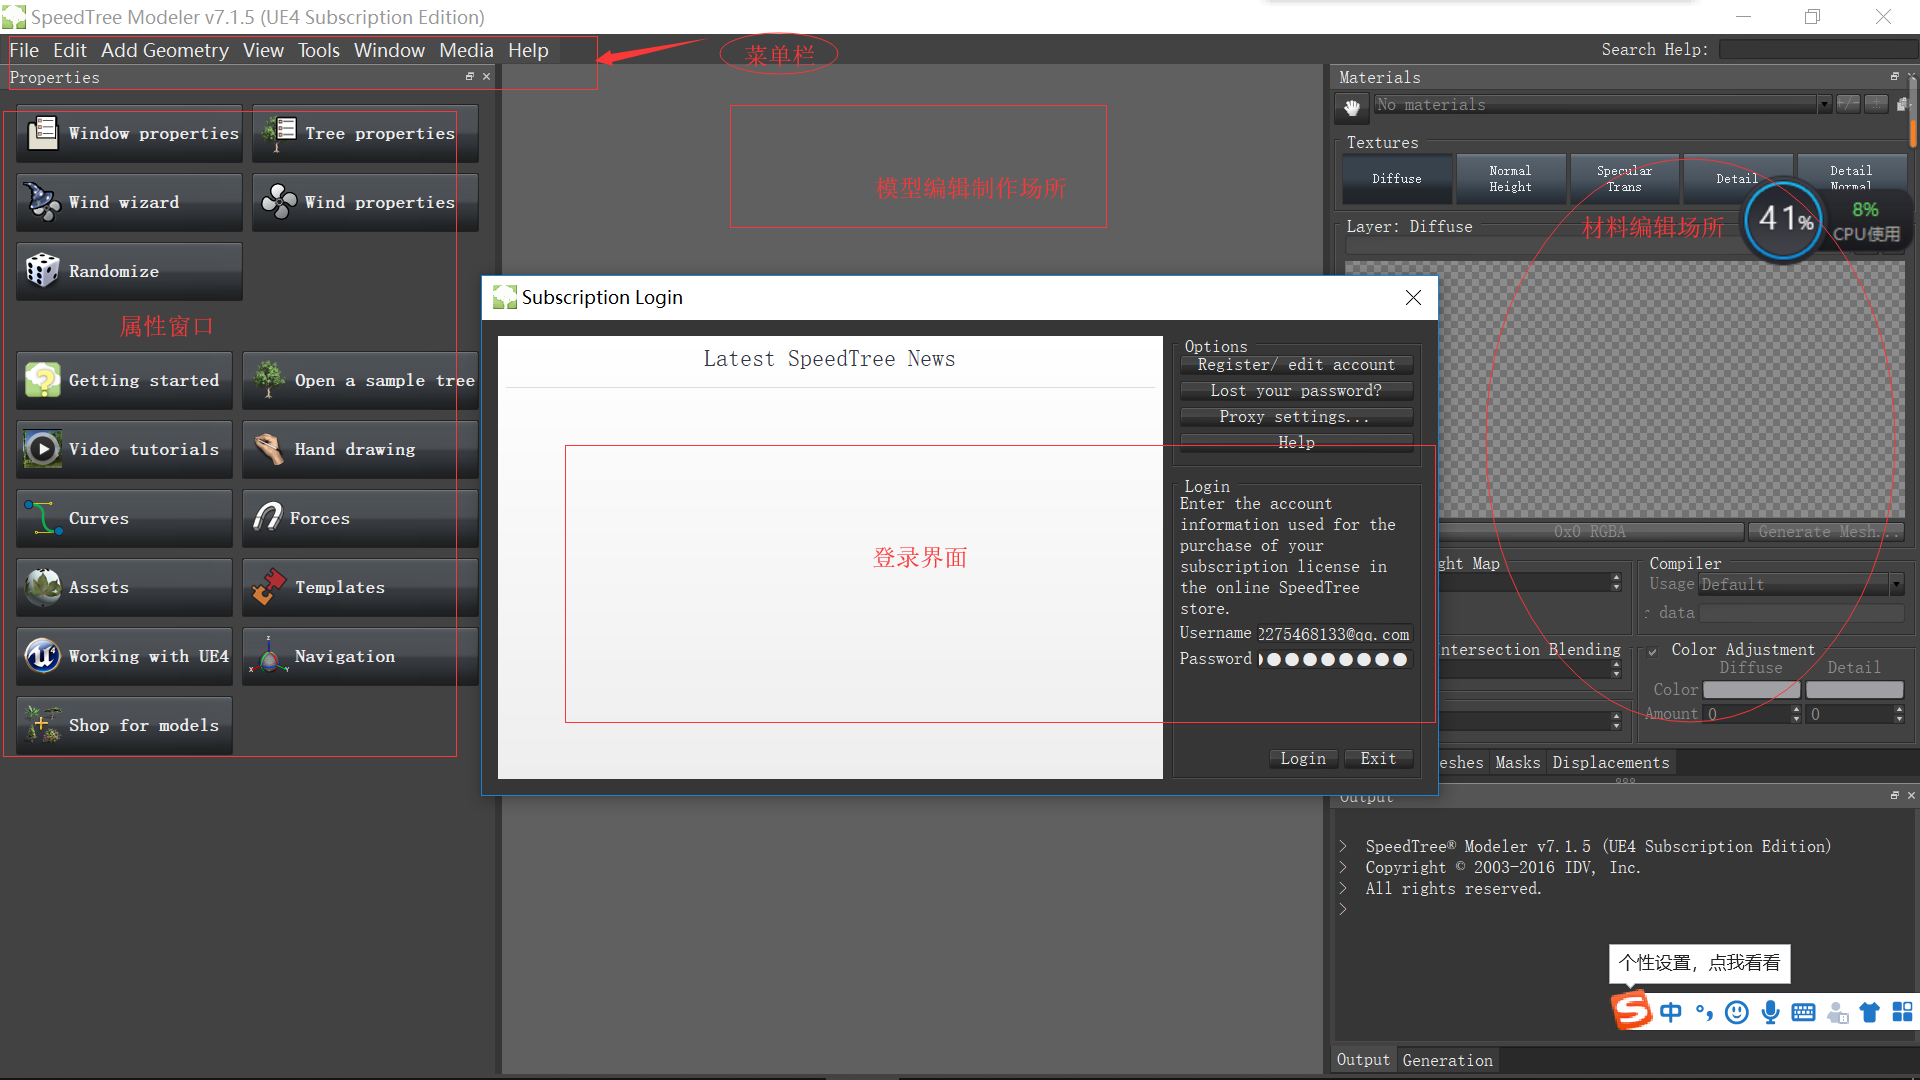Screen dimensions: 1920x1080
Task: Switch to the Generation tab
Action: tap(1447, 1060)
